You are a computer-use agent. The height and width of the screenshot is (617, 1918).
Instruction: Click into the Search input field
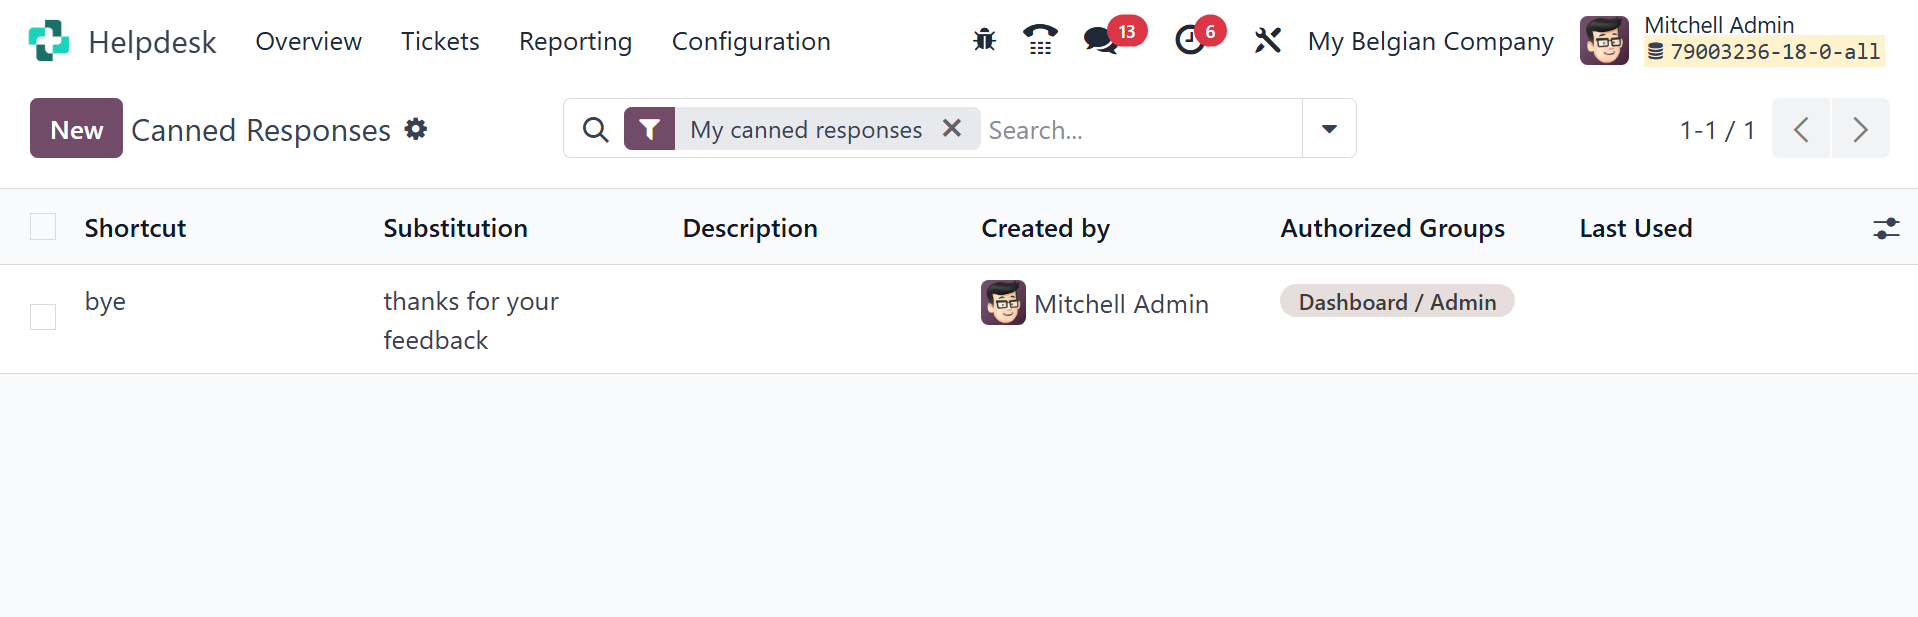pyautogui.click(x=1140, y=129)
